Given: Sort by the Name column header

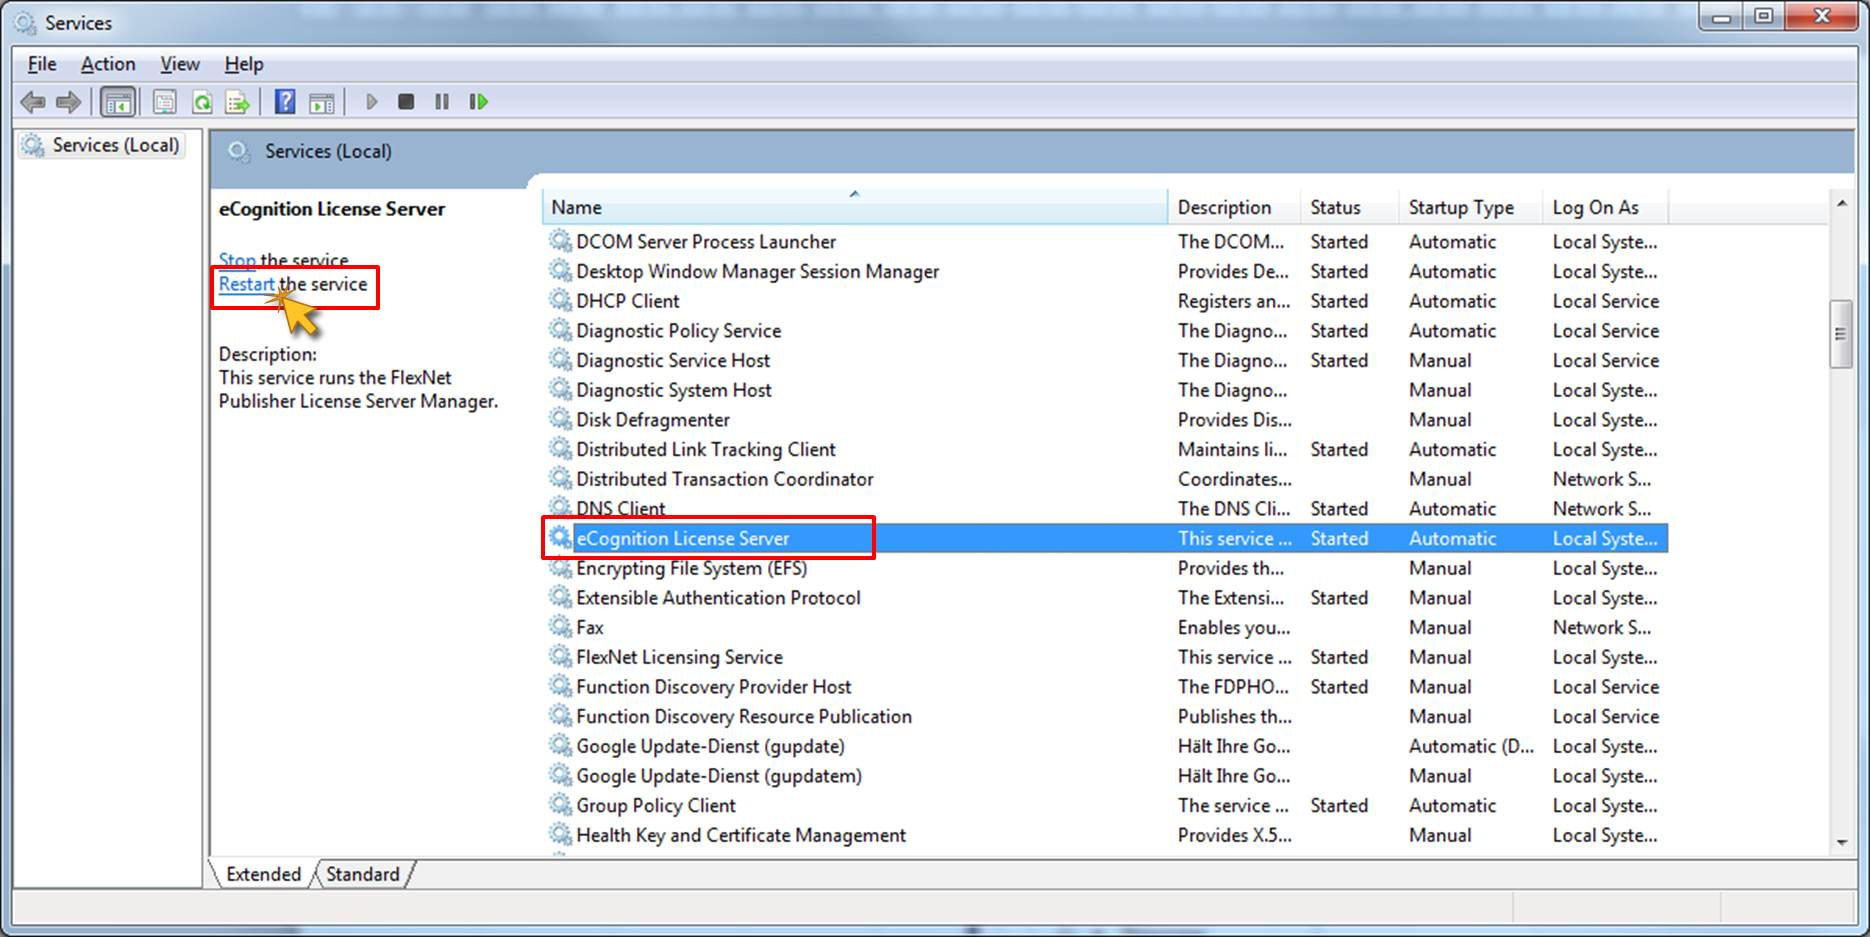Looking at the screenshot, I should [855, 207].
